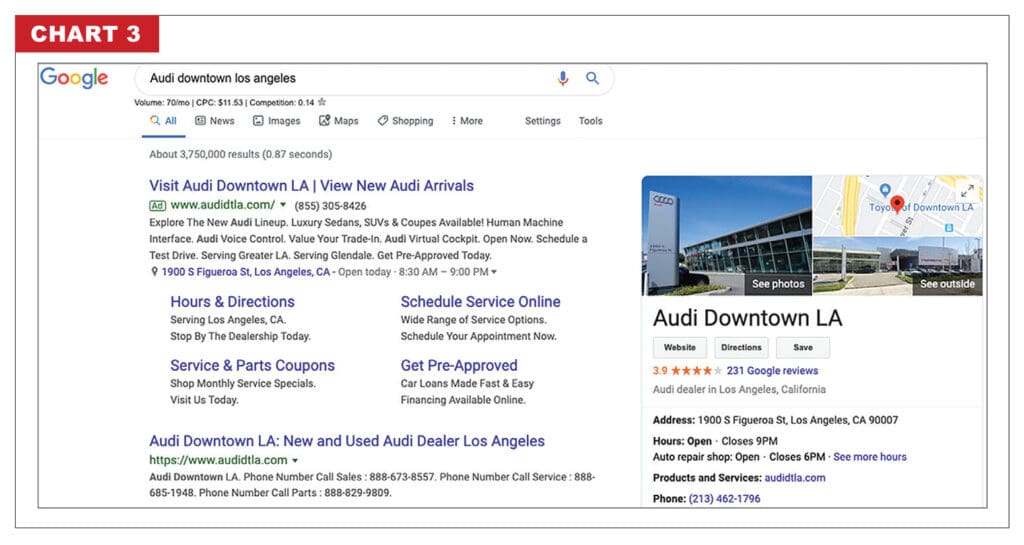Star the keyword next to Competition

pos(322,102)
